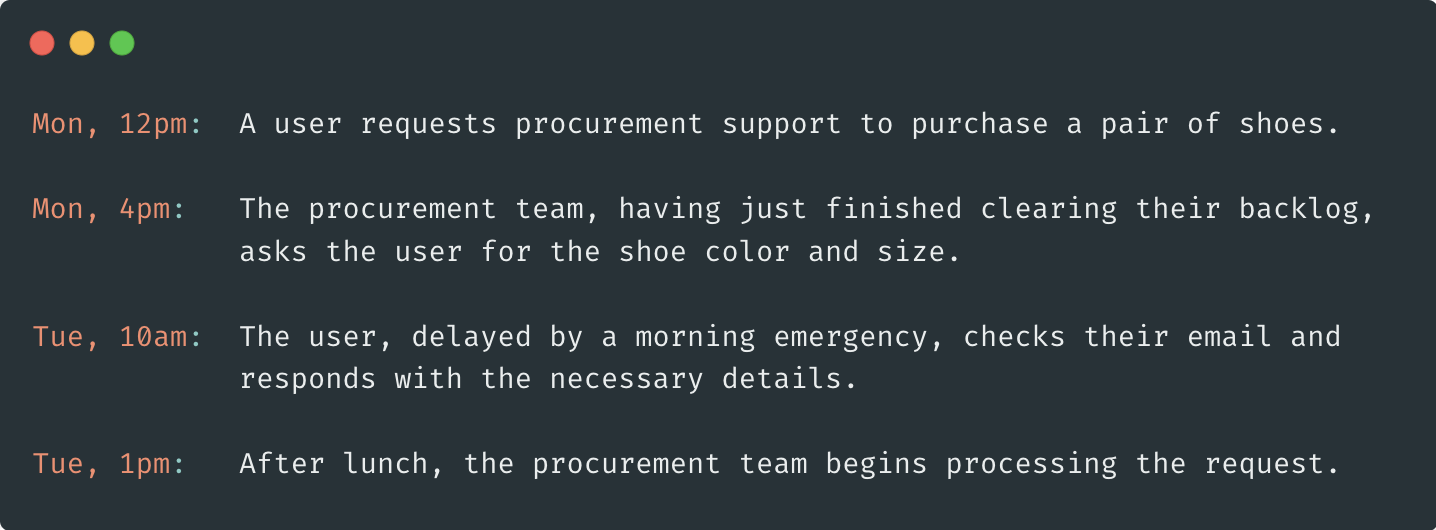Click the word "request" in the last line

pyautogui.click(x=1263, y=464)
